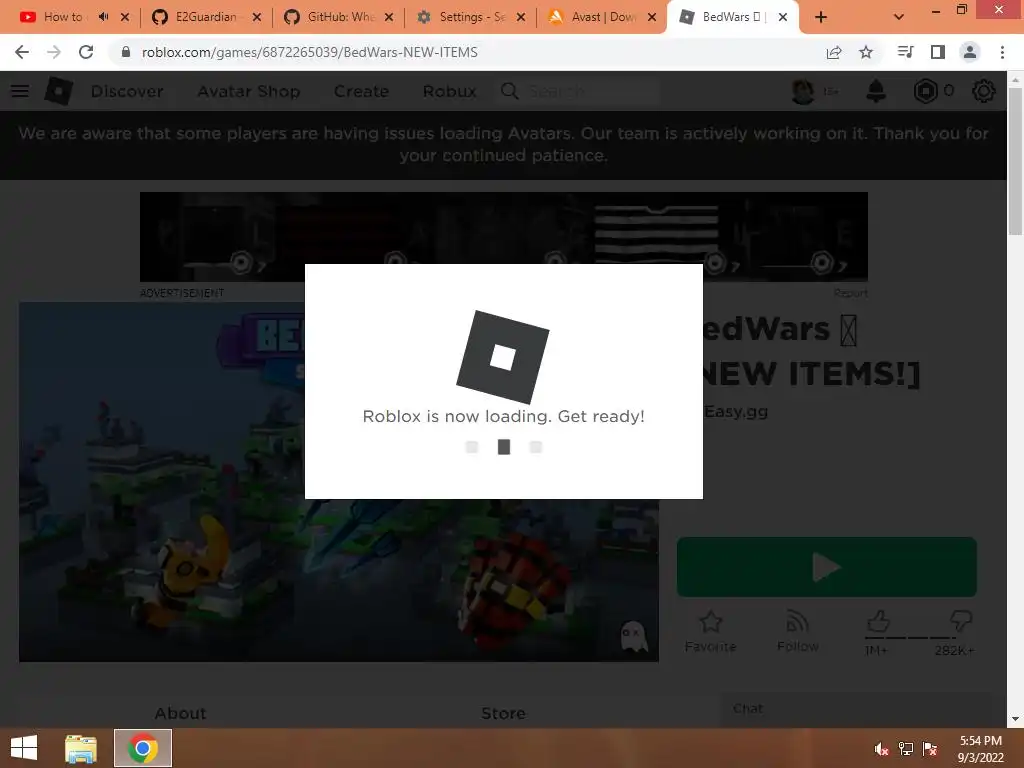This screenshot has height=768, width=1024.
Task: Expand the tab search chevron
Action: click(899, 17)
